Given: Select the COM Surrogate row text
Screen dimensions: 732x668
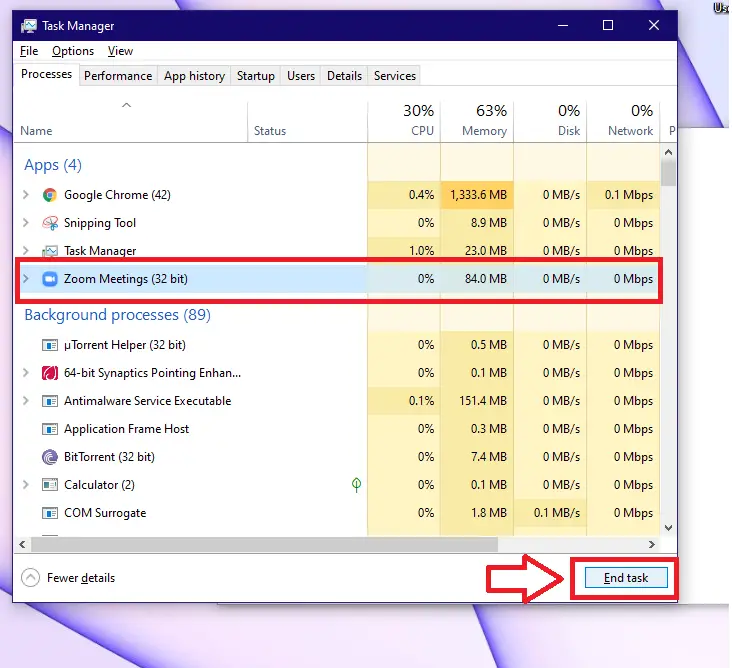Looking at the screenshot, I should click(x=105, y=513).
